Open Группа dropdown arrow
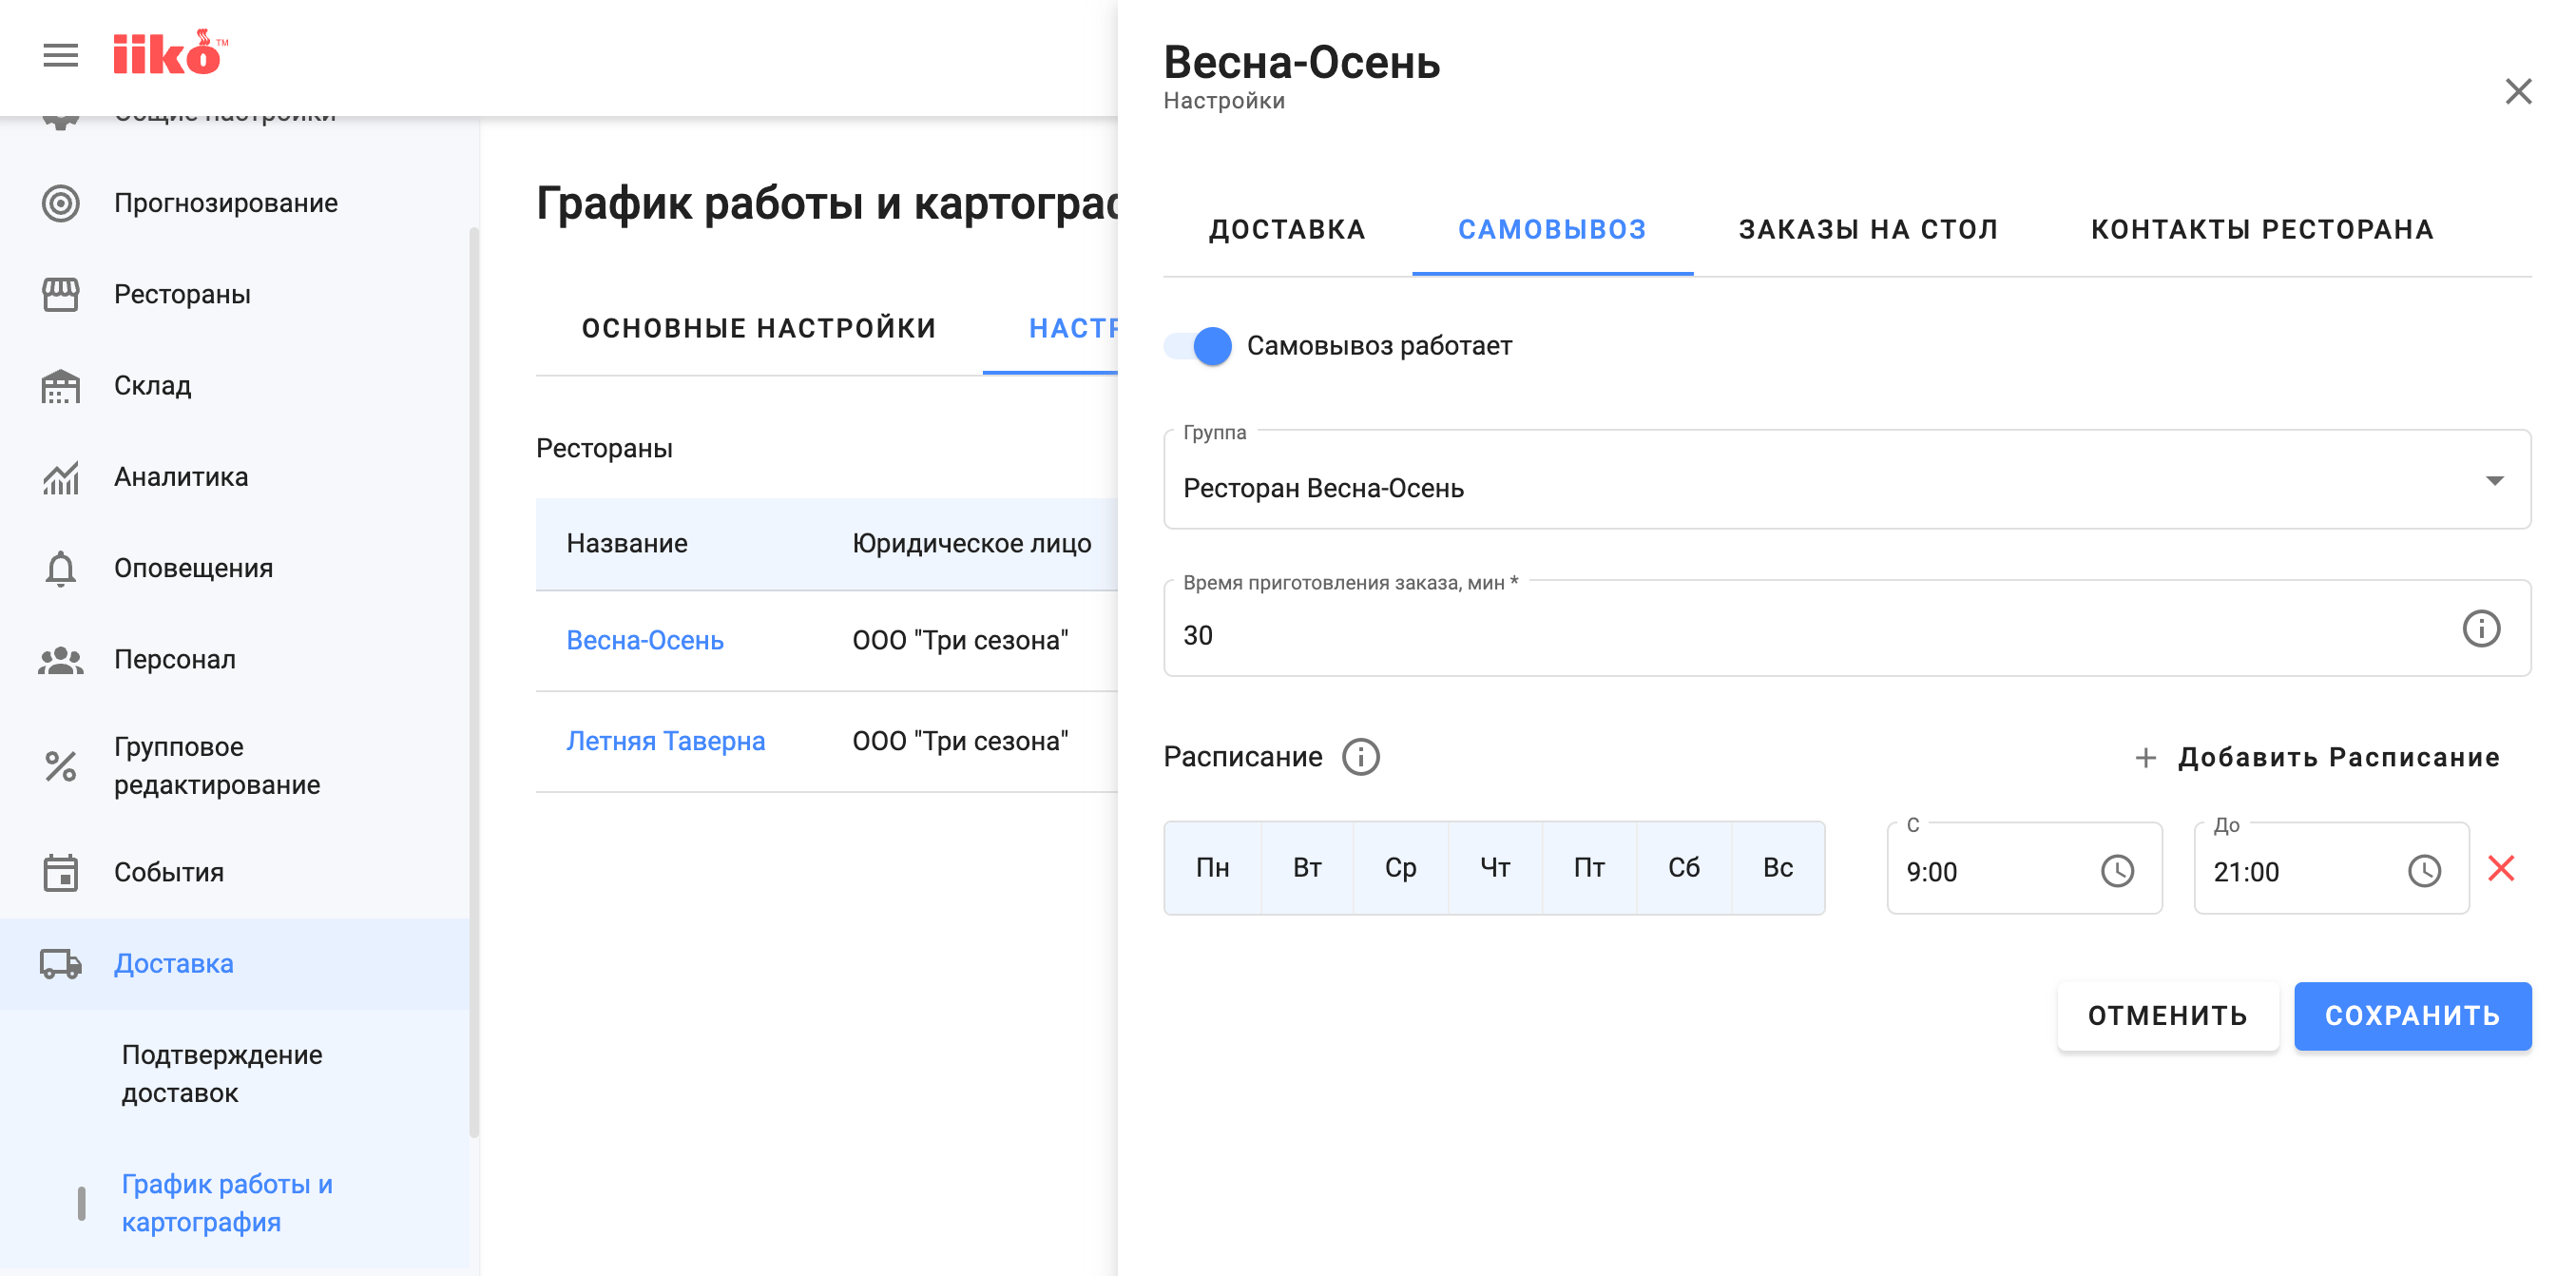The width and height of the screenshot is (2576, 1276). [2495, 481]
